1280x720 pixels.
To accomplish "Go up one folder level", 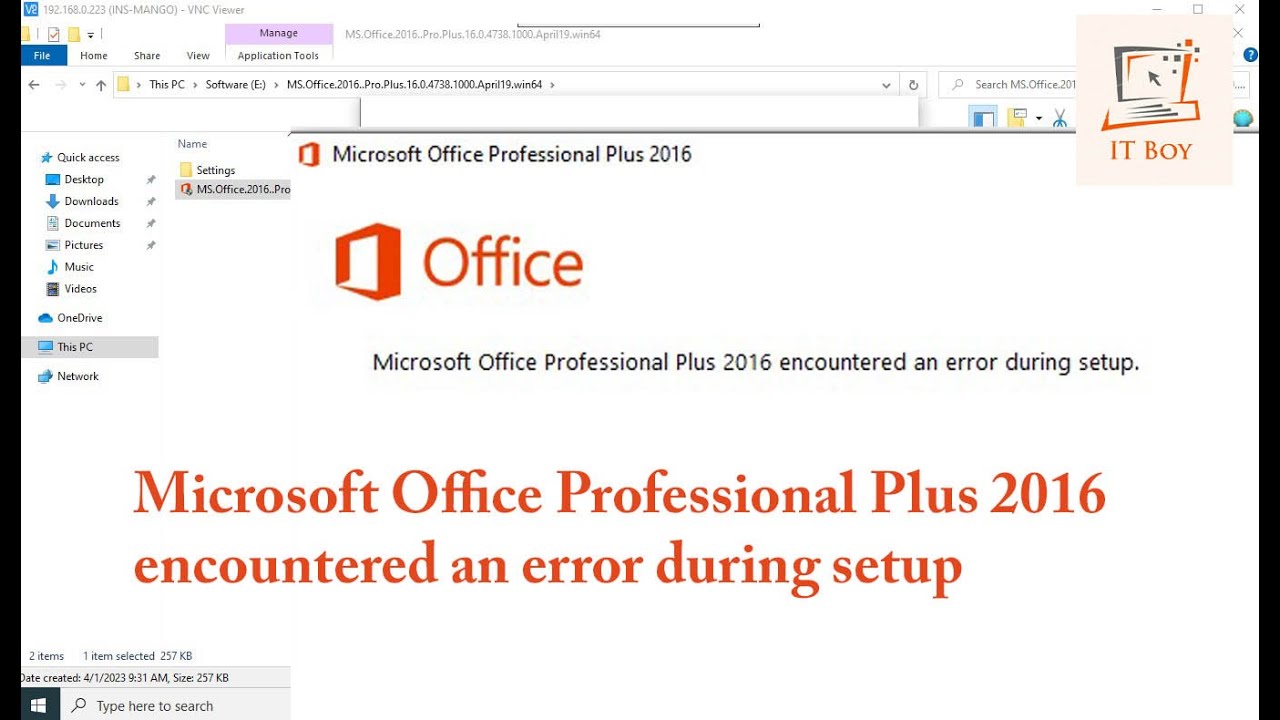I will pos(101,85).
